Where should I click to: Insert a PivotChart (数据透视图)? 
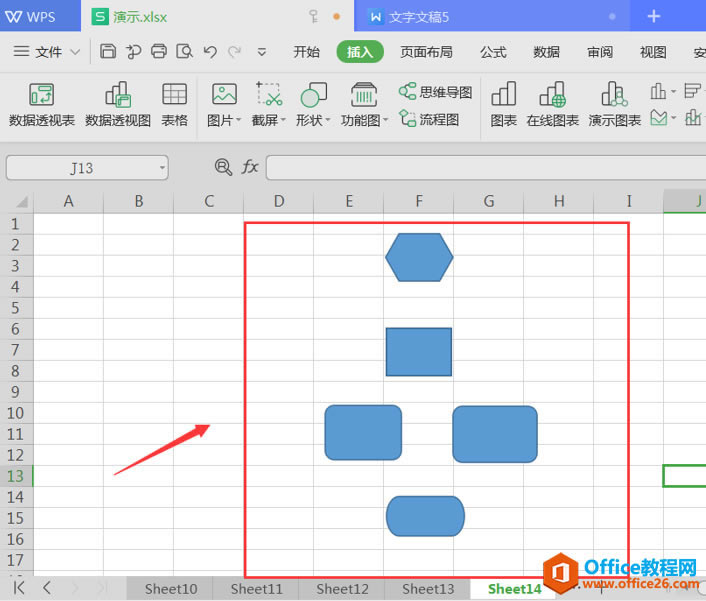click(x=118, y=105)
